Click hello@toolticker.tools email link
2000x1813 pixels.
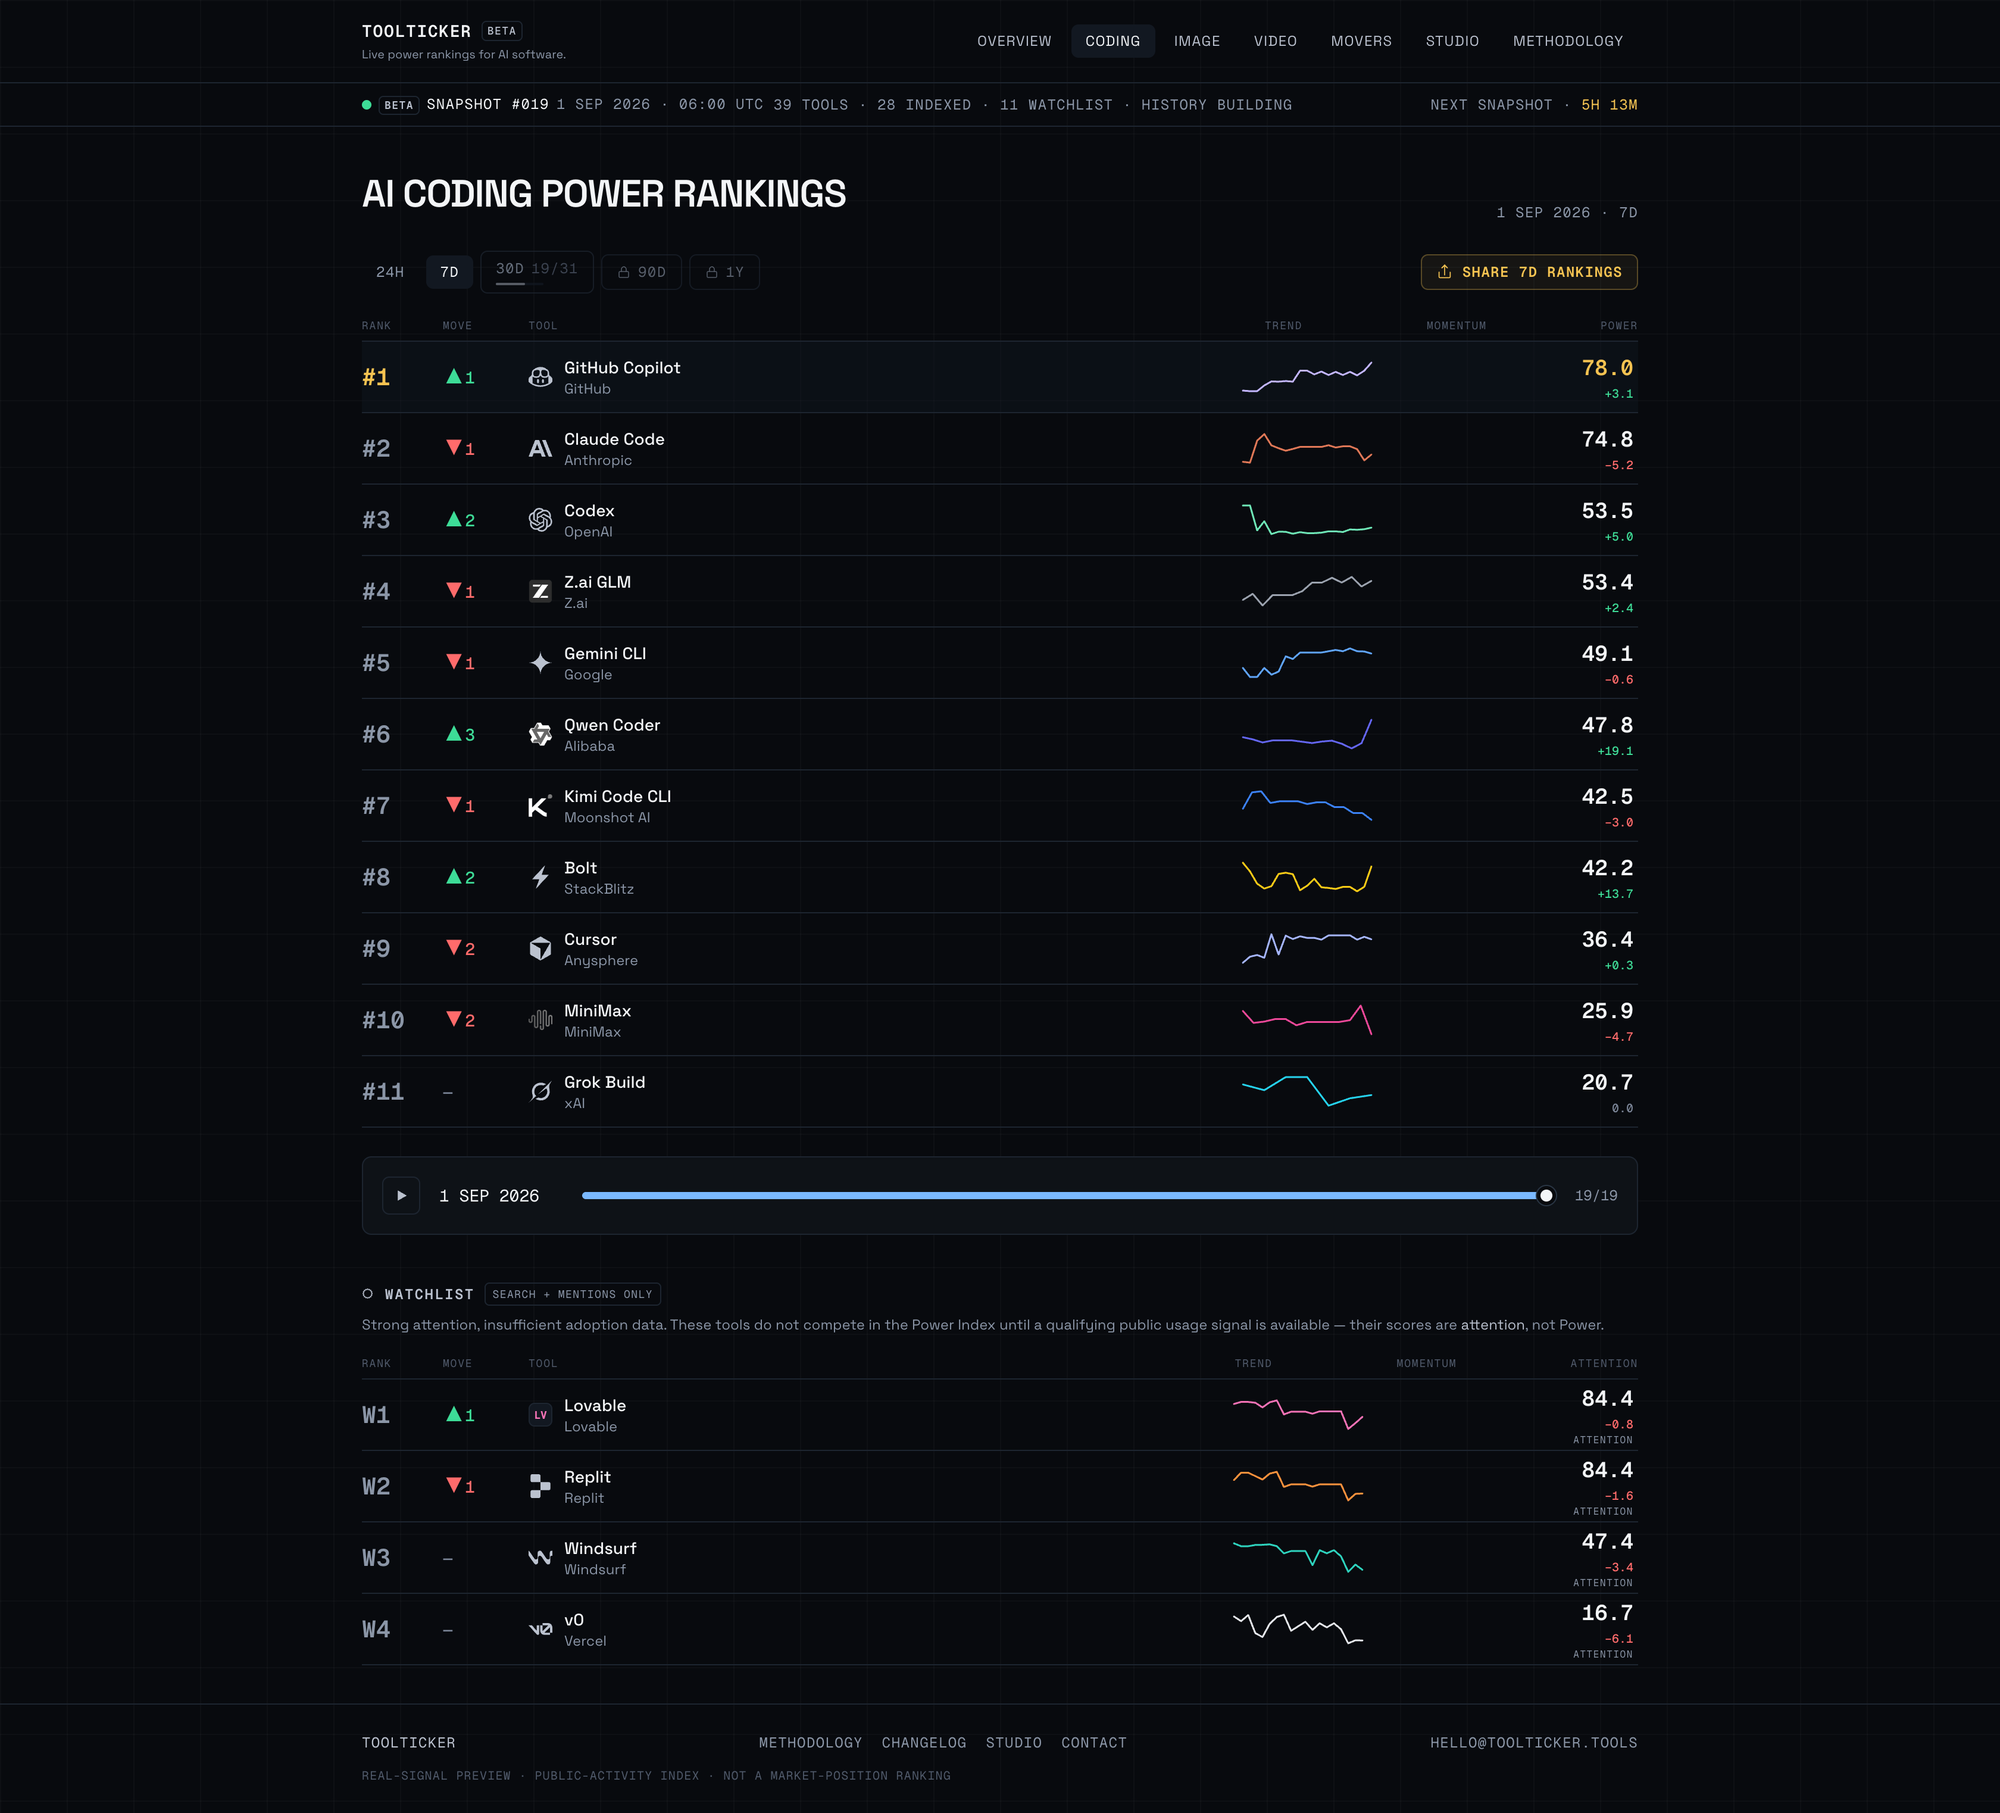point(1533,1742)
